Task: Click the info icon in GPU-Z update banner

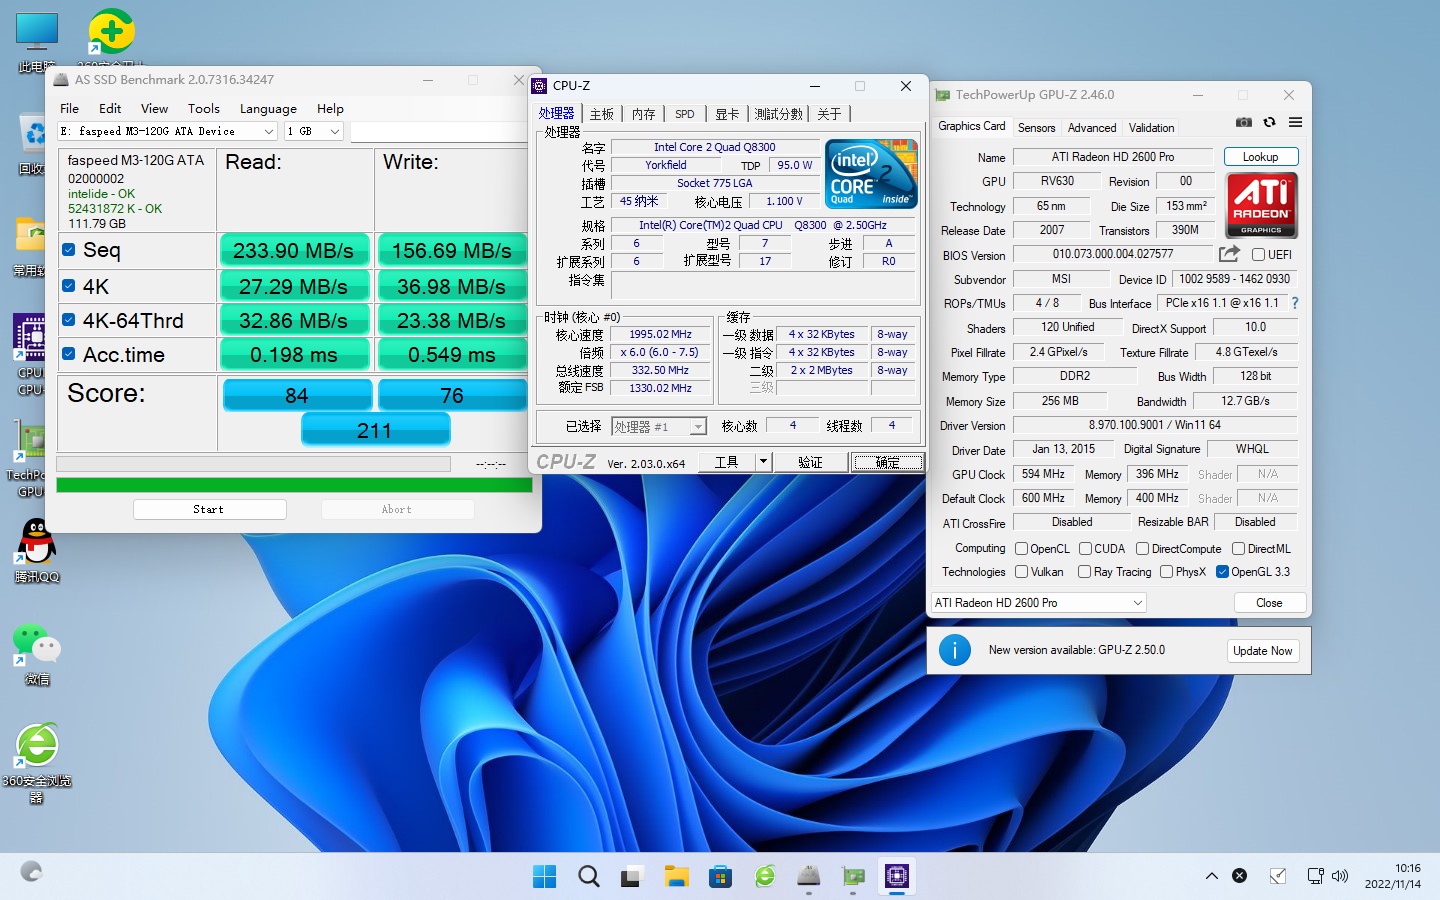Action: tap(955, 650)
